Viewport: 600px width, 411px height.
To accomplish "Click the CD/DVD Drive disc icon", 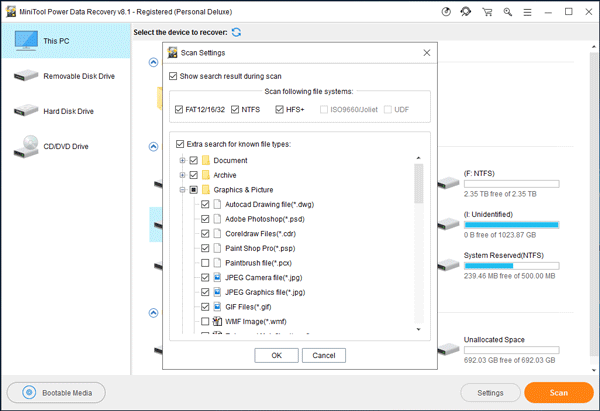I will click(x=26, y=146).
